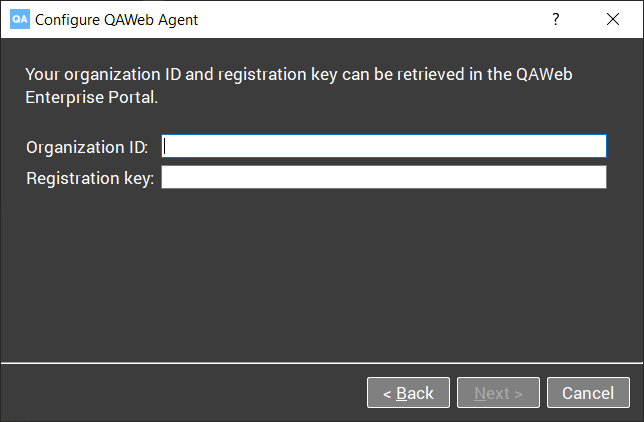Click the QA application icon in title bar
The image size is (644, 422).
pos(20,19)
